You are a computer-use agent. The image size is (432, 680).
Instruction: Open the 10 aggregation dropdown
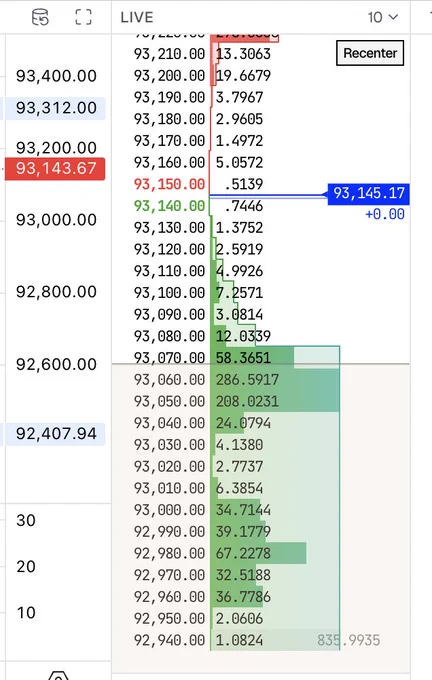(383, 17)
